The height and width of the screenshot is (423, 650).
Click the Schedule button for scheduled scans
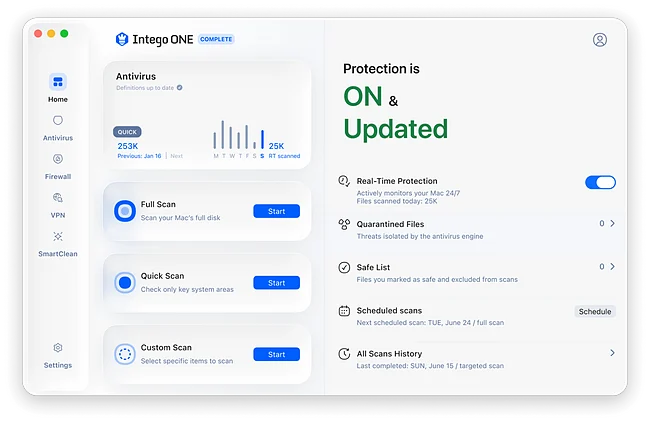point(595,311)
